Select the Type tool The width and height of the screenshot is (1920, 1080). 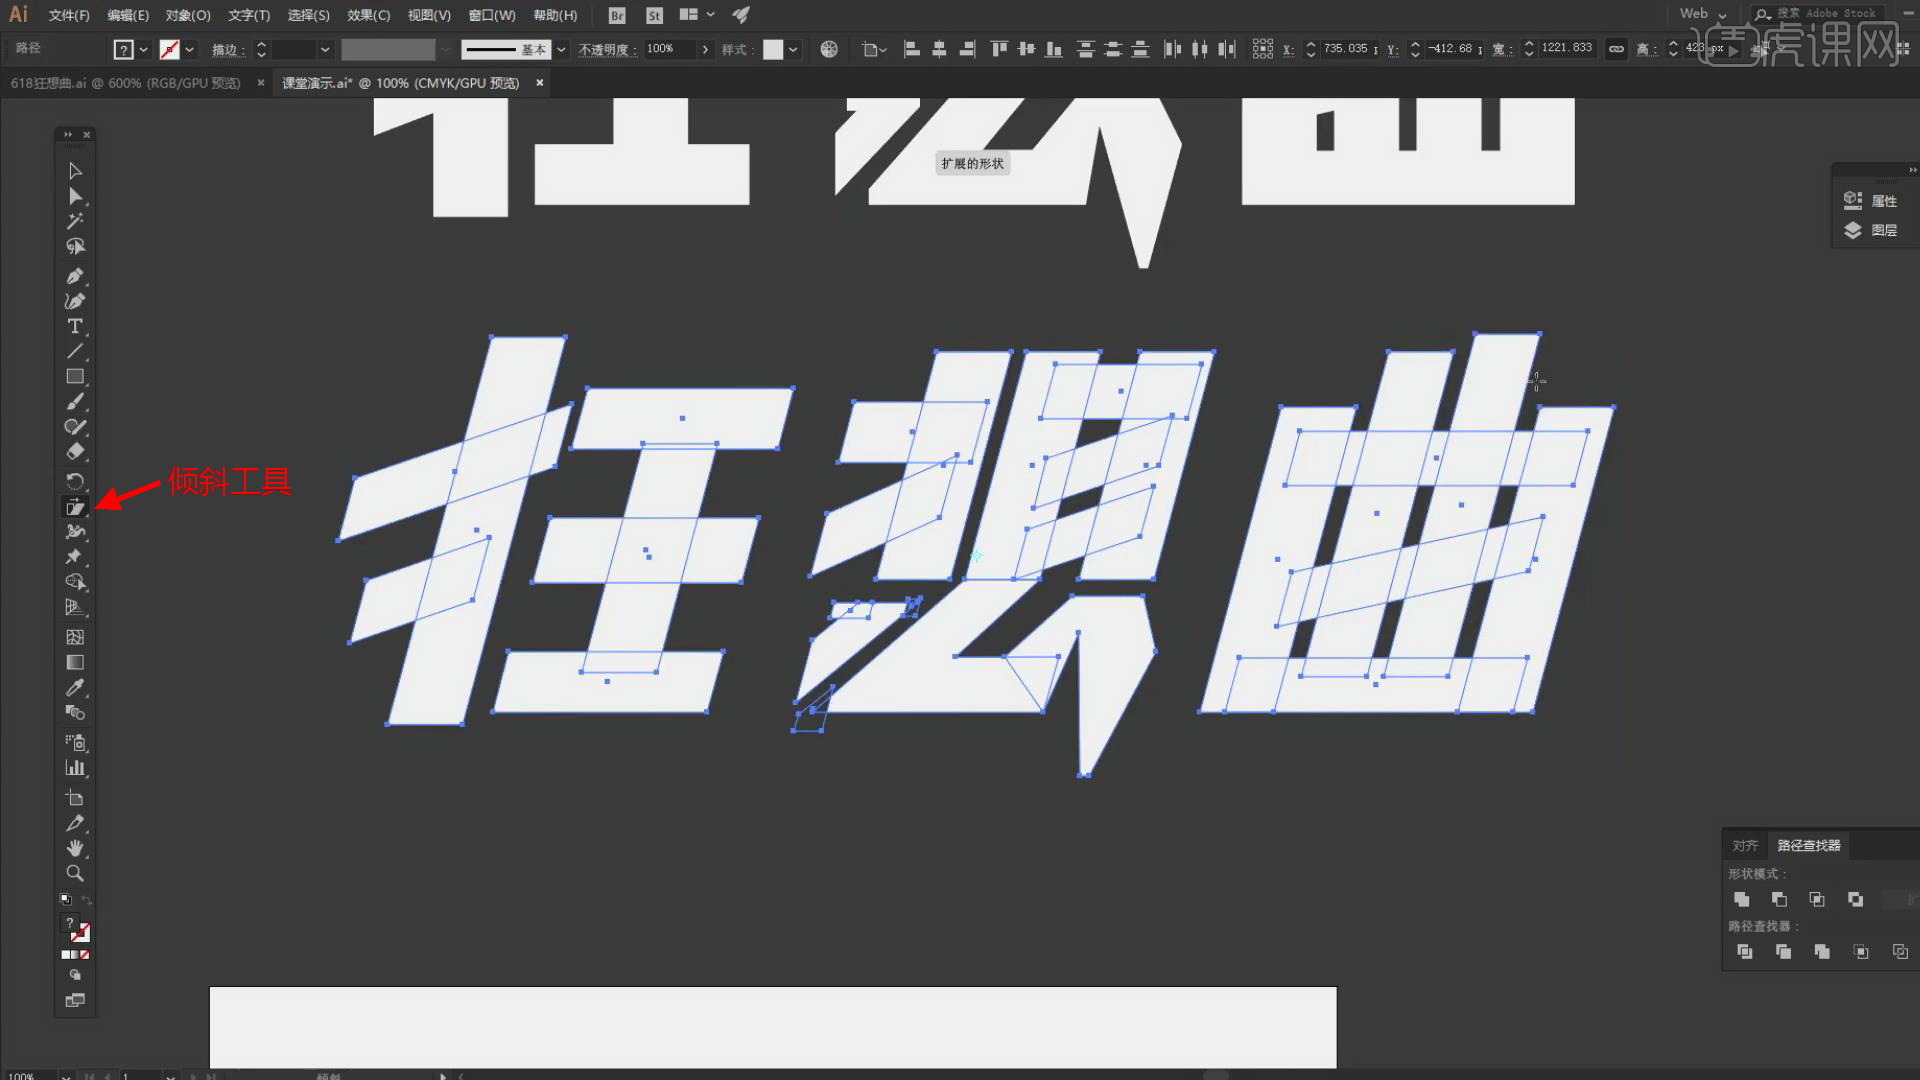[x=75, y=326]
